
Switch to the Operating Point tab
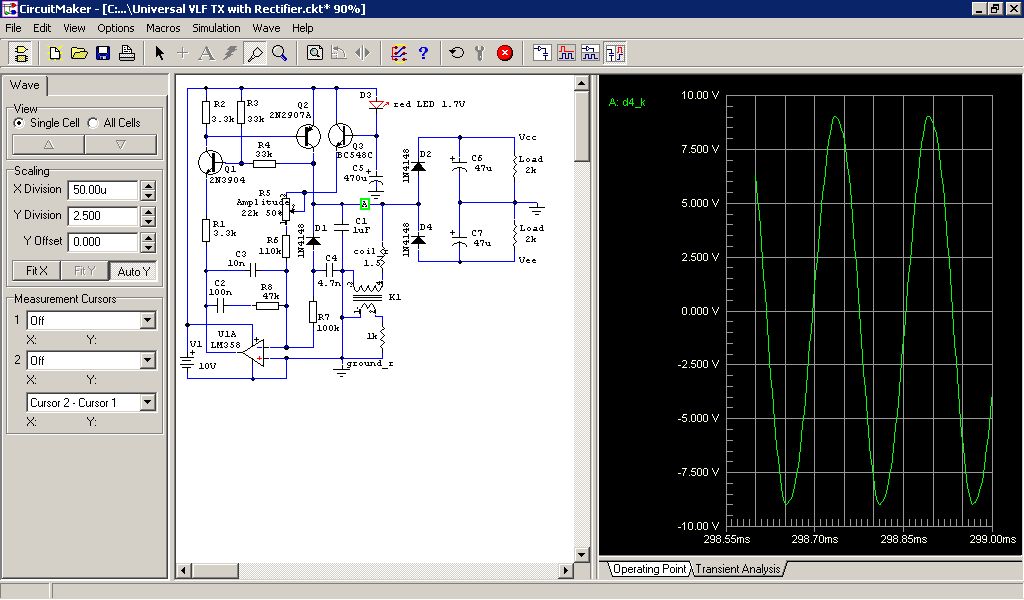point(649,569)
